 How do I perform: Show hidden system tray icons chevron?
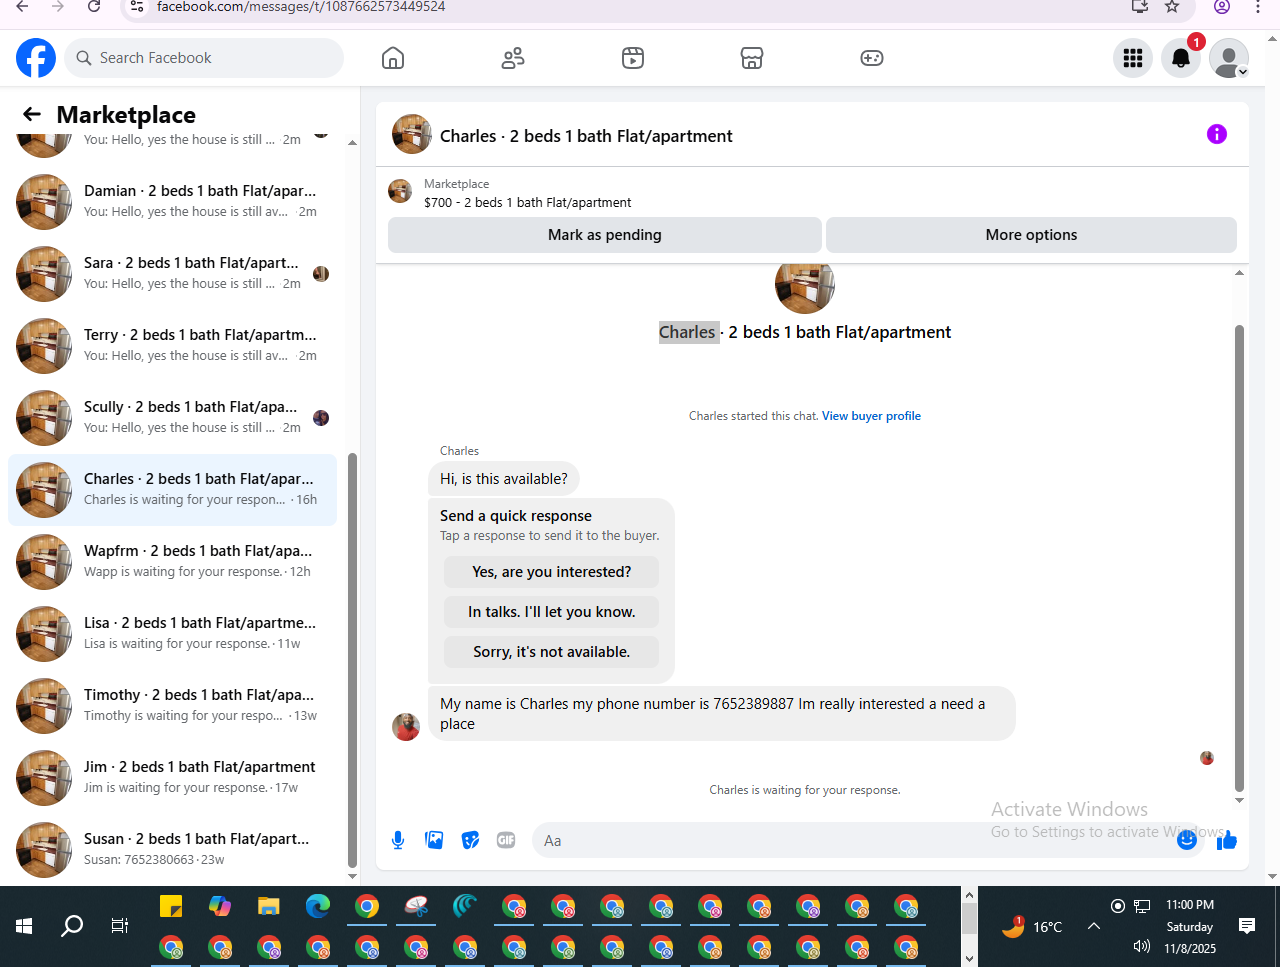pyautogui.click(x=1094, y=926)
